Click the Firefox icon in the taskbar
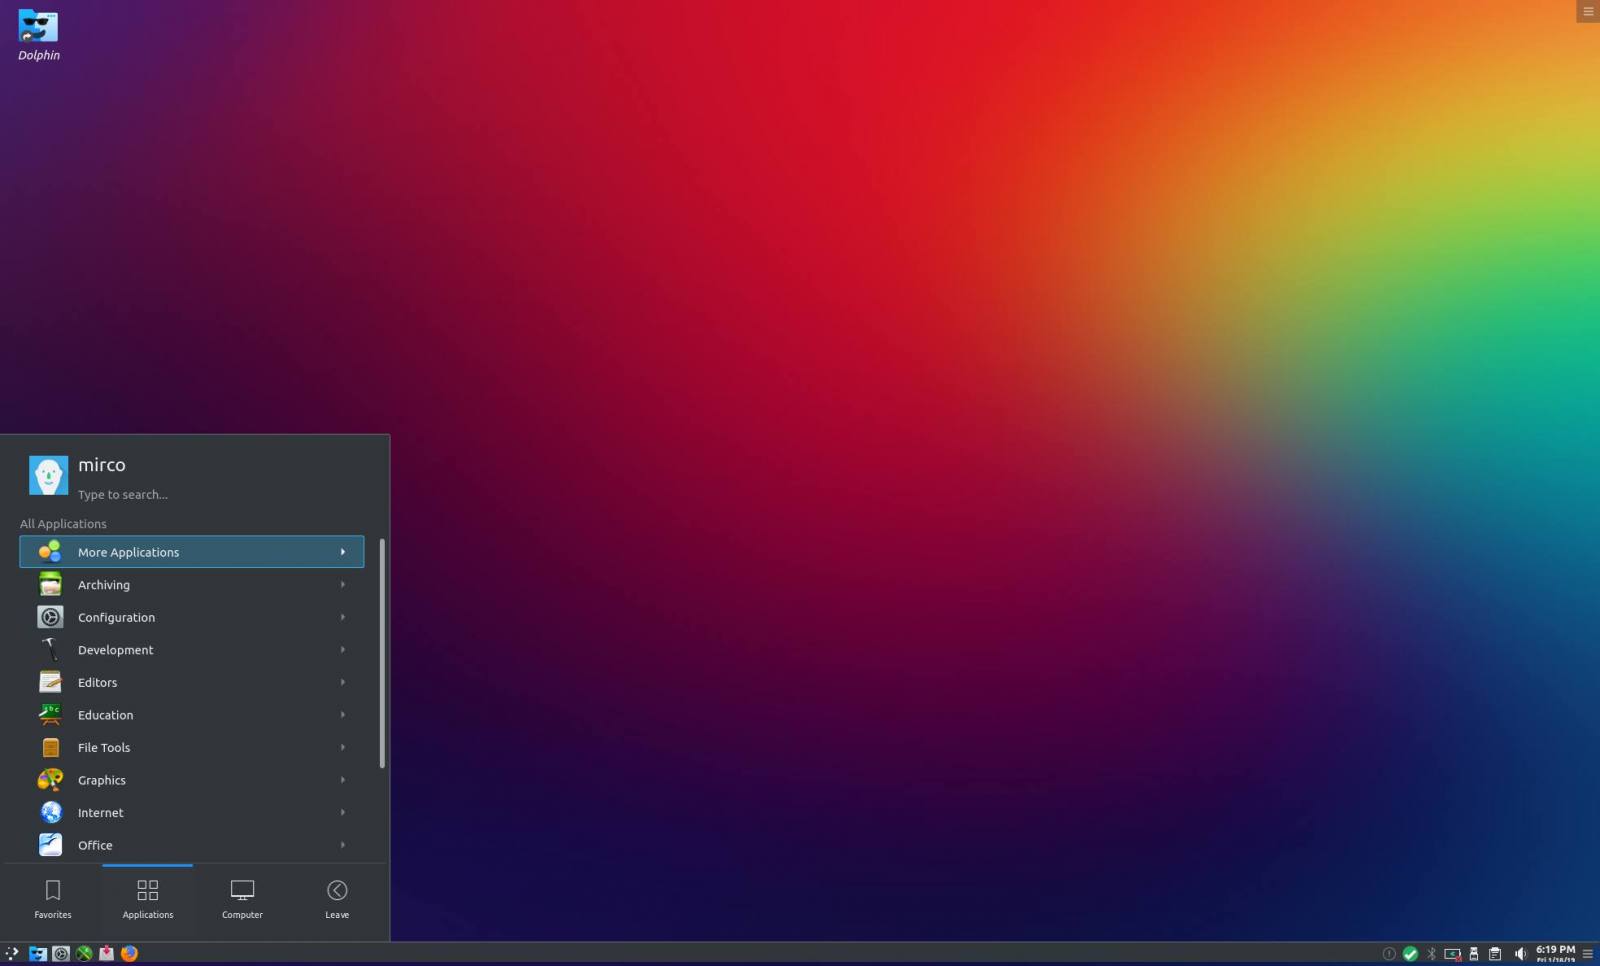Viewport: 1600px width, 966px height. (129, 953)
